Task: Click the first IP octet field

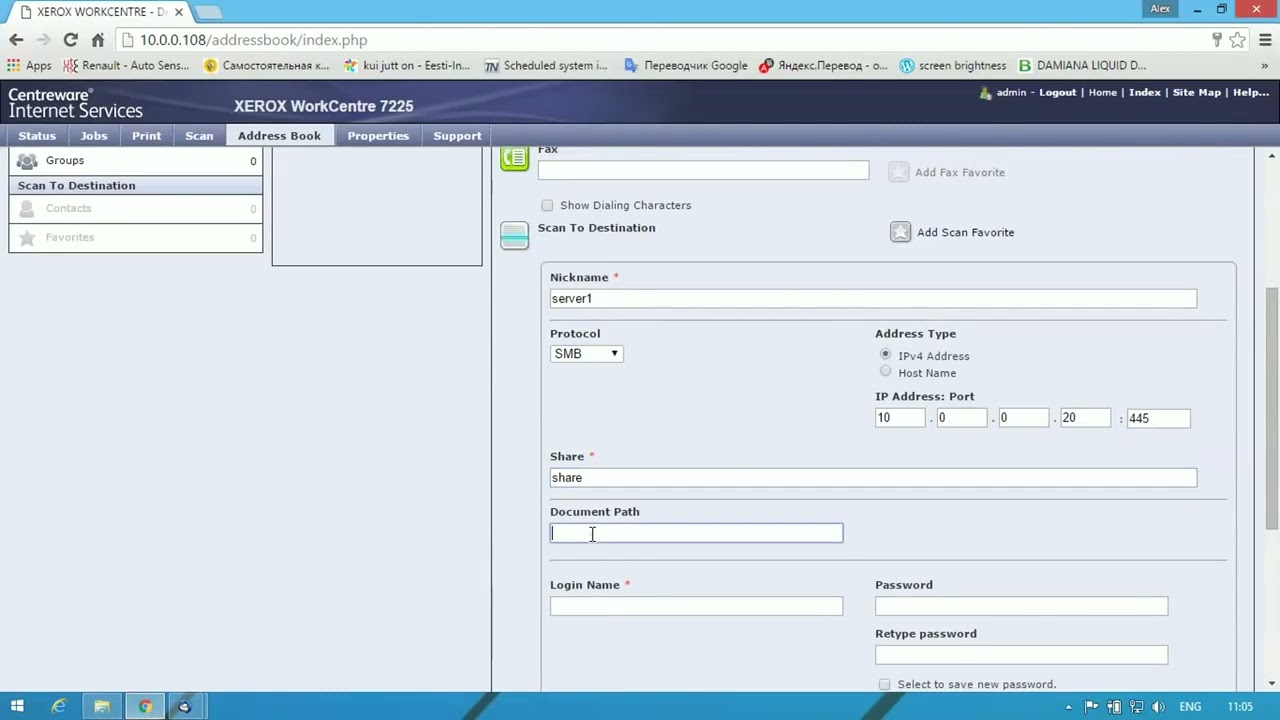Action: [x=900, y=418]
